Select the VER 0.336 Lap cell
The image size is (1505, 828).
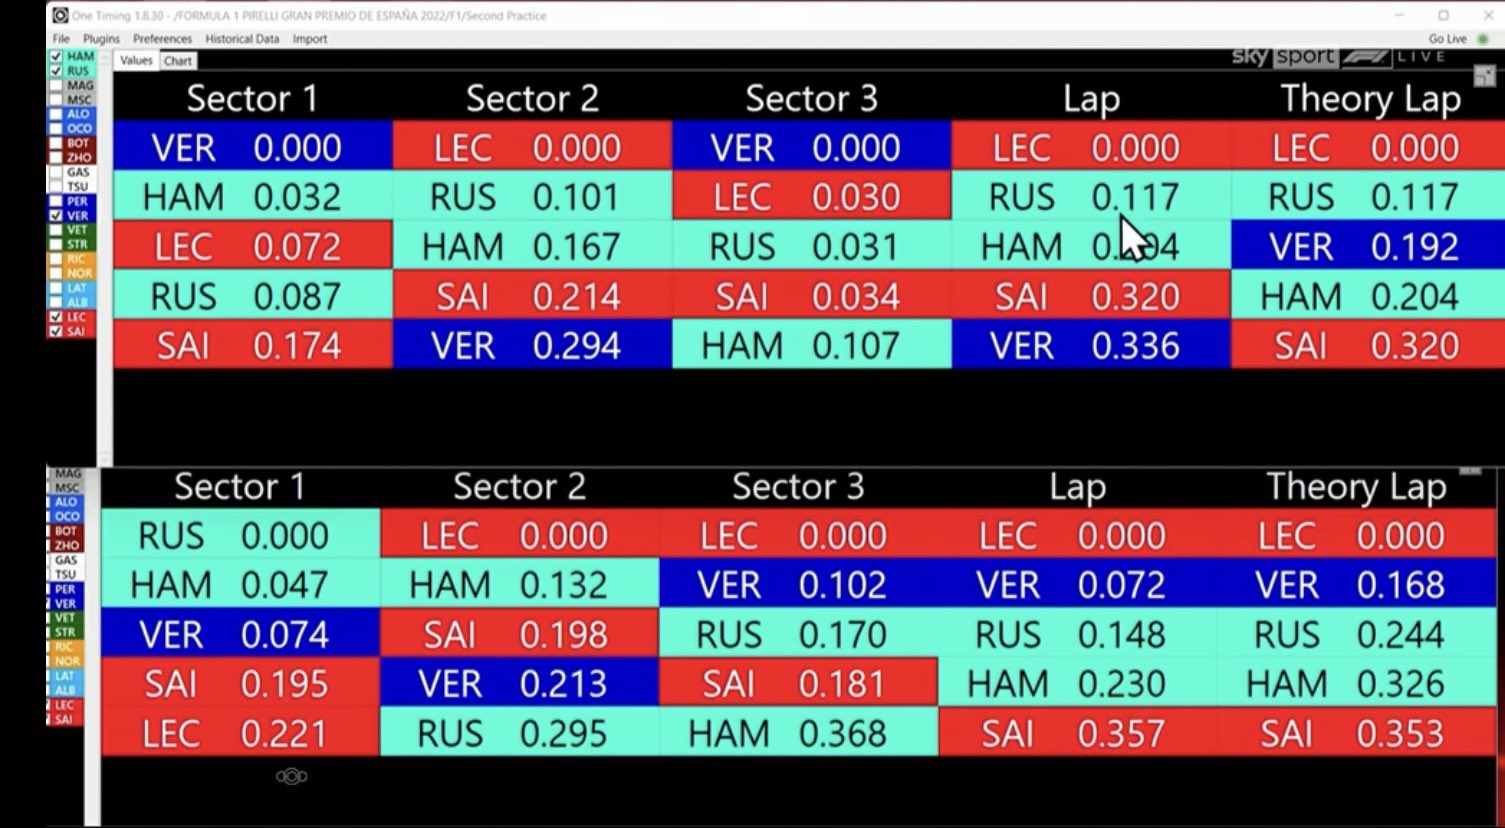pos(1091,346)
